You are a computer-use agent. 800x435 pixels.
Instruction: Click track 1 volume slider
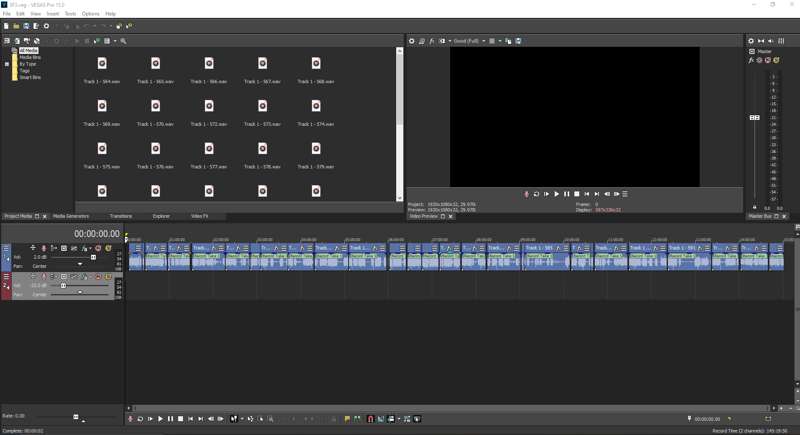(93, 257)
